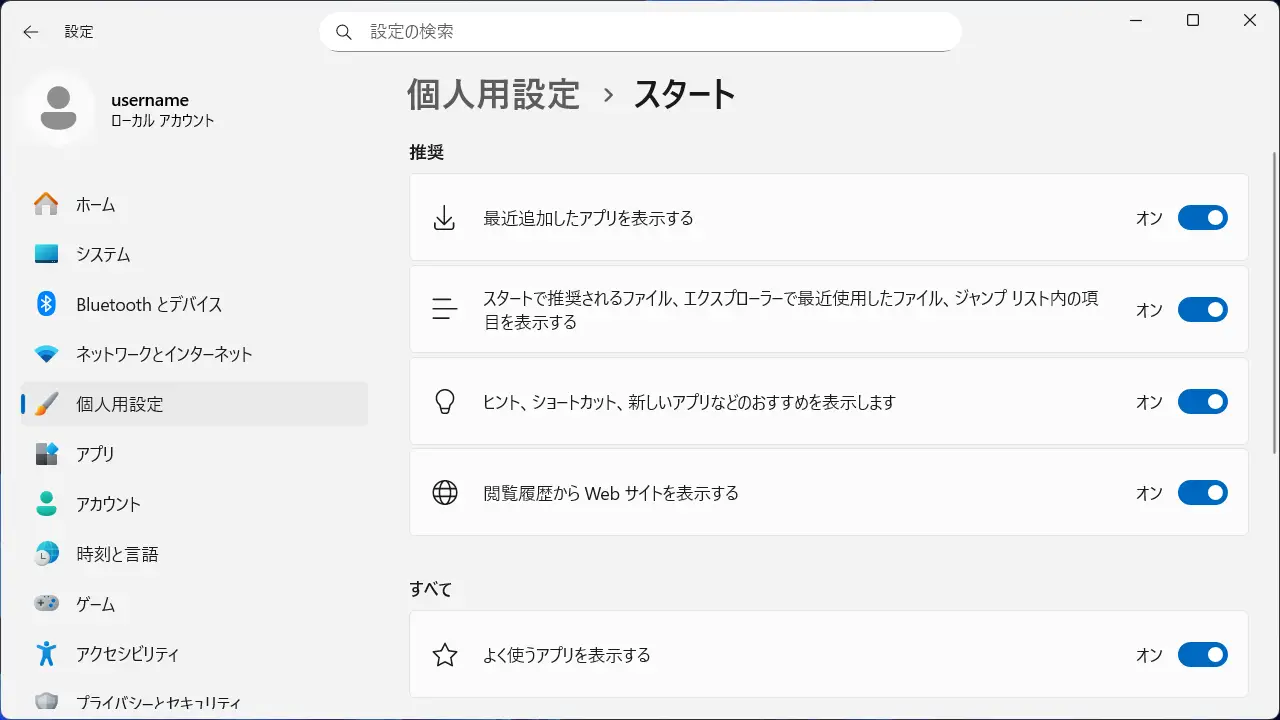Click the Bluetooth とデバイス icon

tap(46, 304)
